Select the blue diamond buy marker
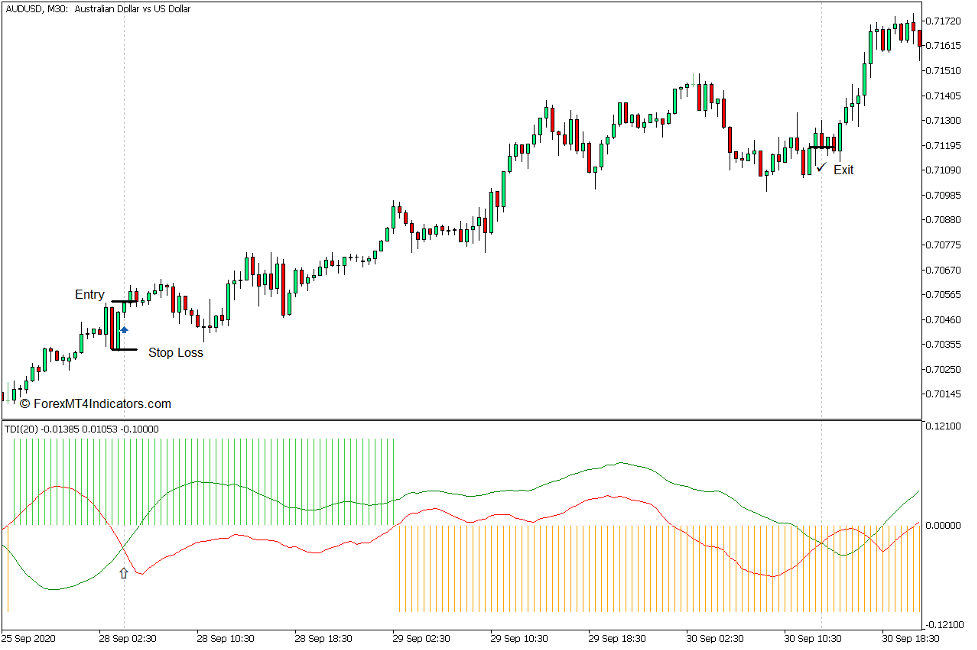The height and width of the screenshot is (650, 977). coord(124,327)
